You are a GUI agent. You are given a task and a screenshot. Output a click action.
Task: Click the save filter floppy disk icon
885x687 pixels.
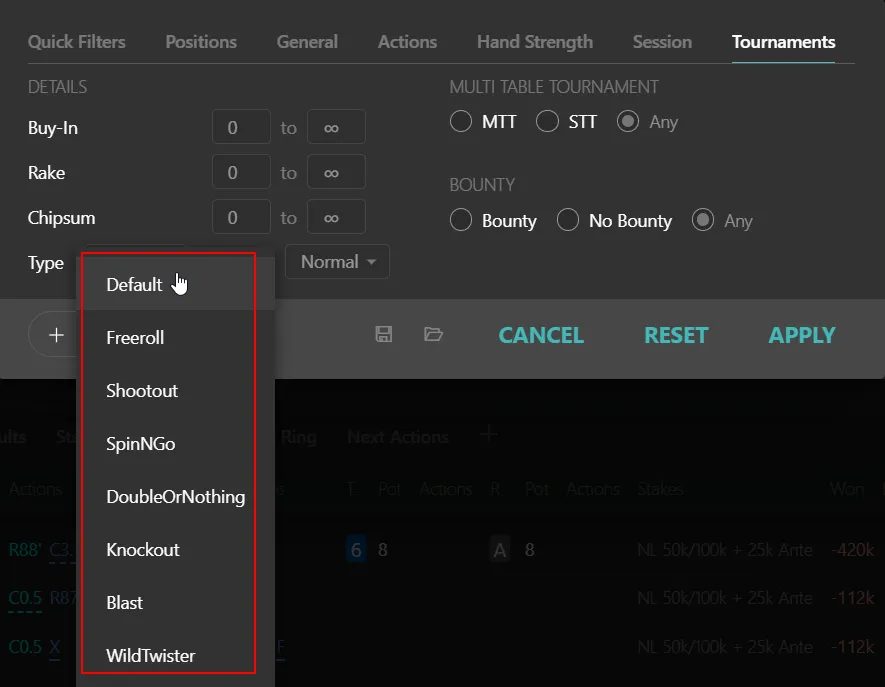(x=384, y=335)
